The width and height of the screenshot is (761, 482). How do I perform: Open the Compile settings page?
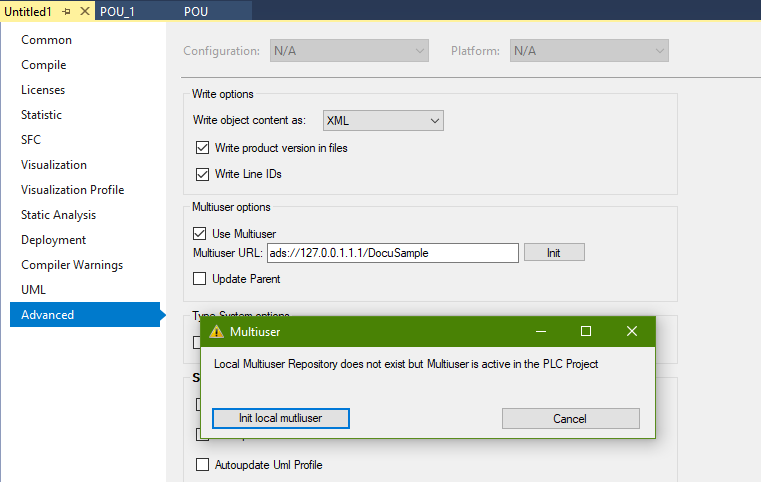(43, 65)
